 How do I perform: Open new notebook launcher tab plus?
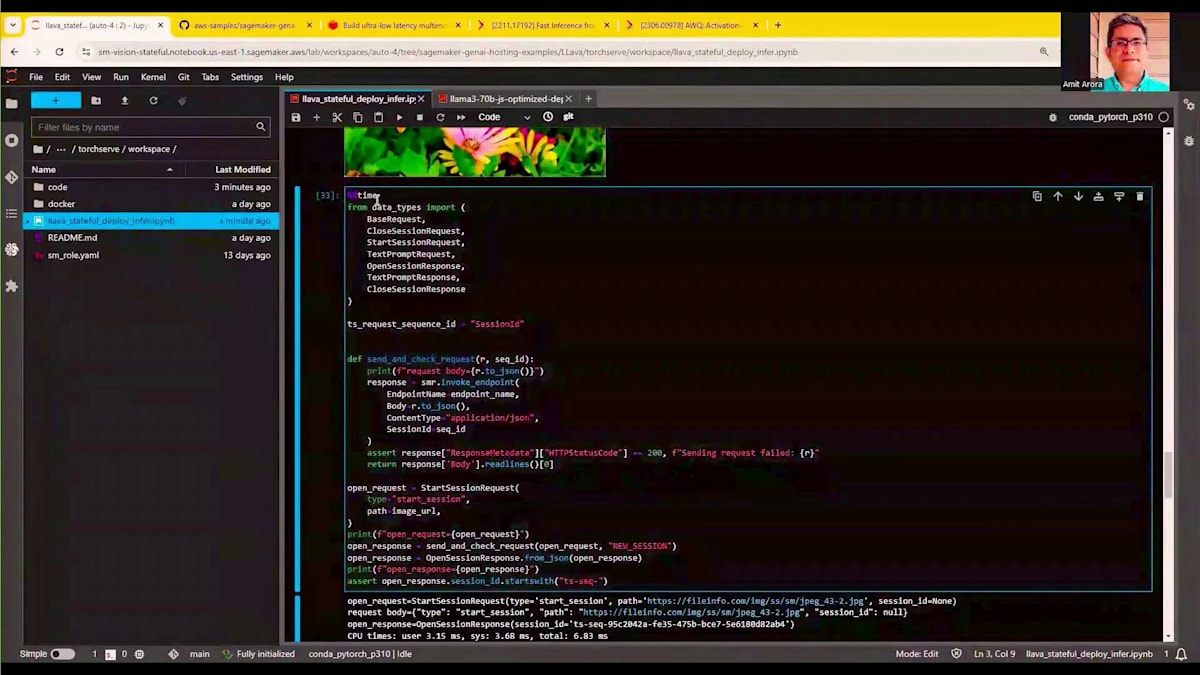[x=589, y=99]
